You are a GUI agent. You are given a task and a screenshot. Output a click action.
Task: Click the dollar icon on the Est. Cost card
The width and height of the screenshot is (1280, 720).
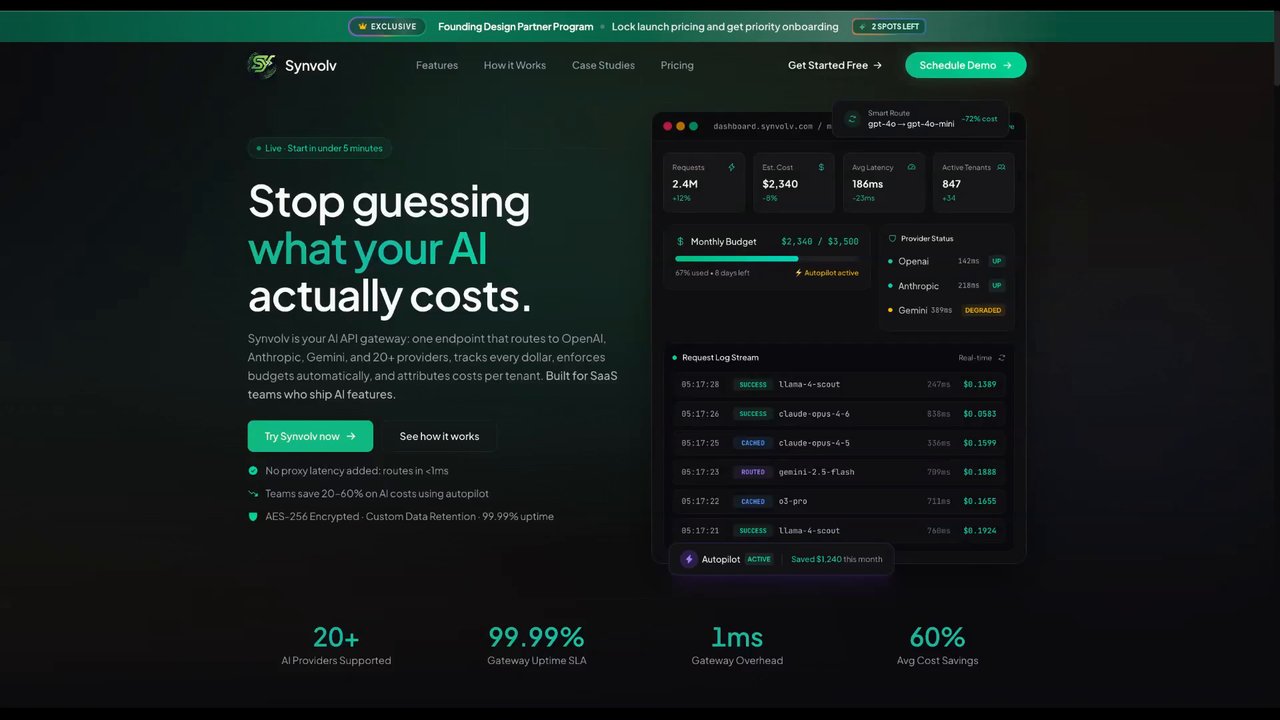coord(822,167)
